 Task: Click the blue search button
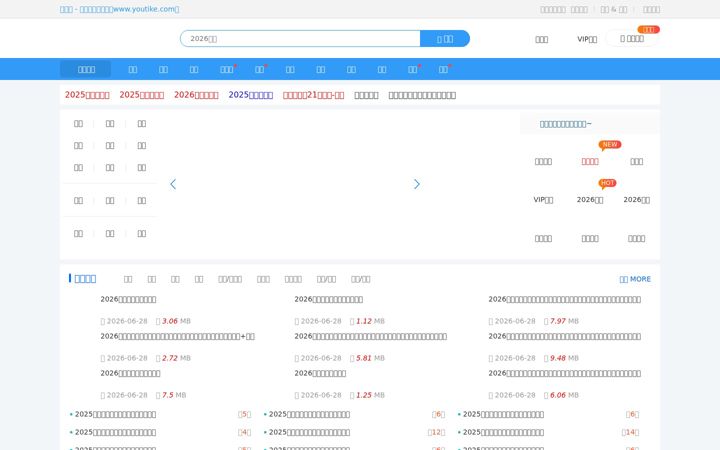(444, 39)
